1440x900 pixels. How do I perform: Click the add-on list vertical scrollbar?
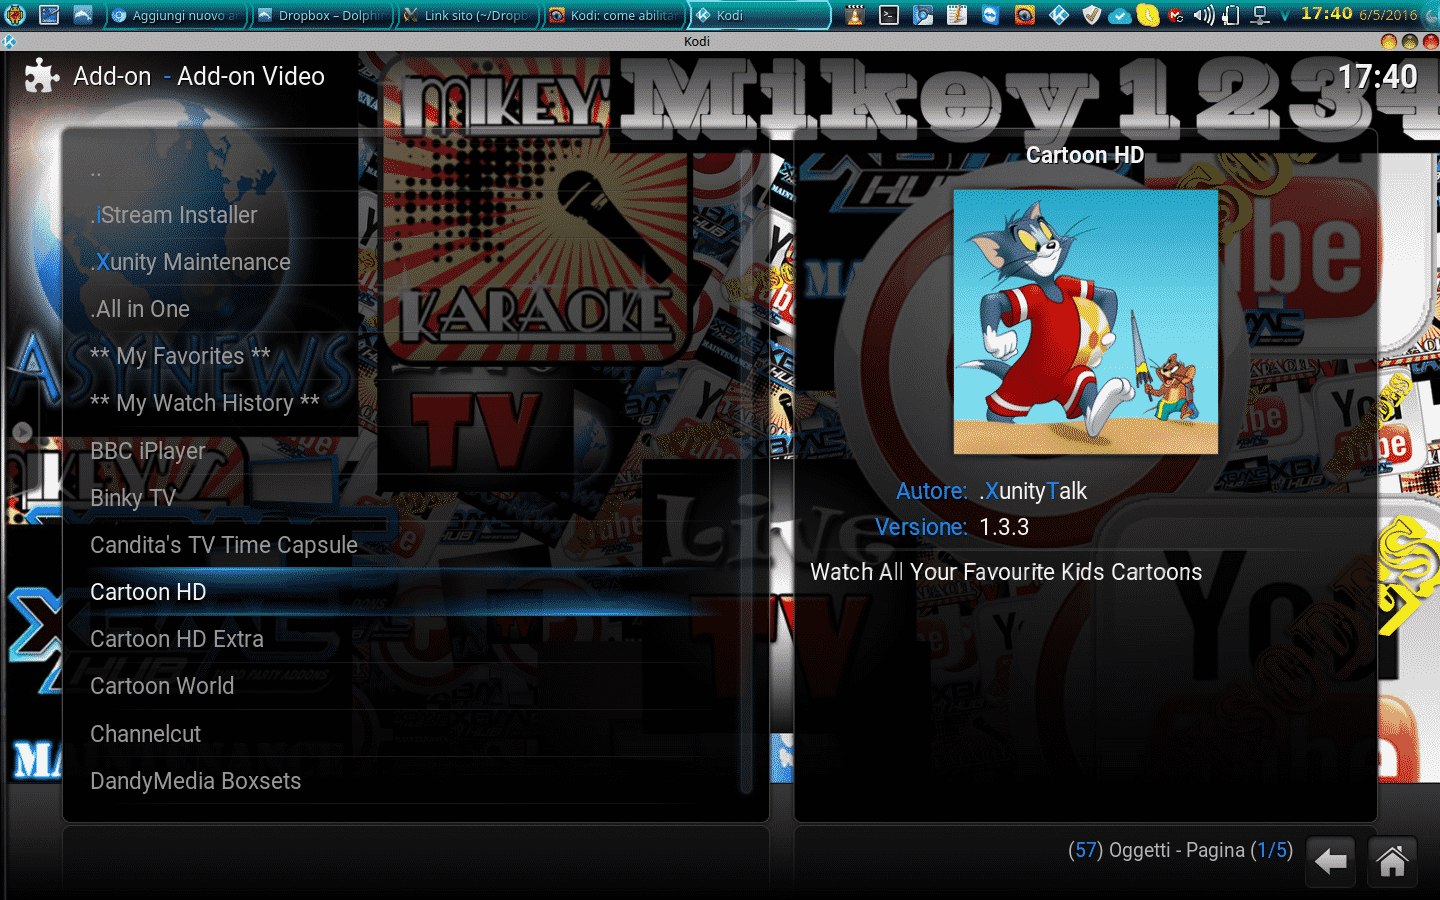(x=746, y=470)
